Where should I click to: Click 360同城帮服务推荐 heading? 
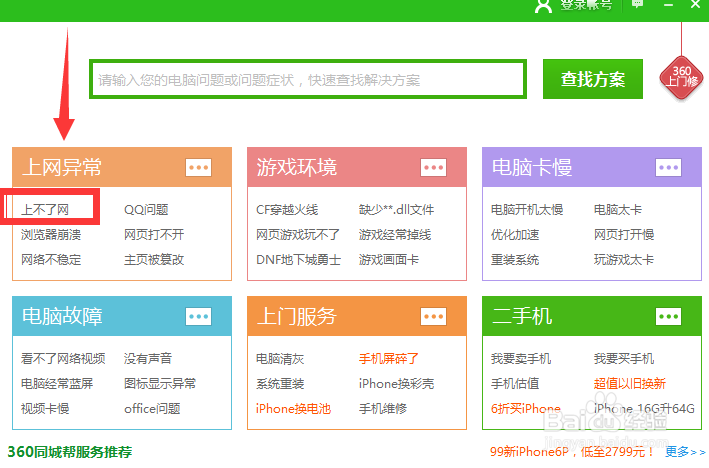tap(70, 452)
